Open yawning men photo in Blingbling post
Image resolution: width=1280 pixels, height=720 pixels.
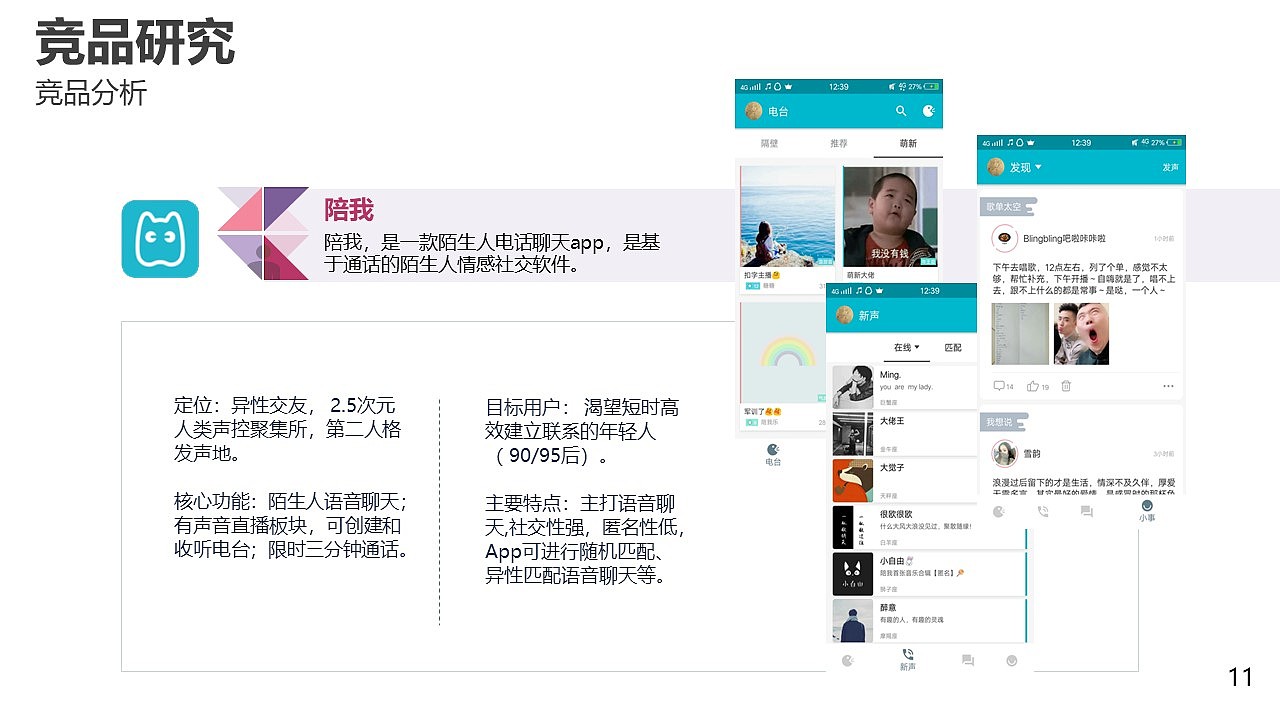coord(1081,334)
